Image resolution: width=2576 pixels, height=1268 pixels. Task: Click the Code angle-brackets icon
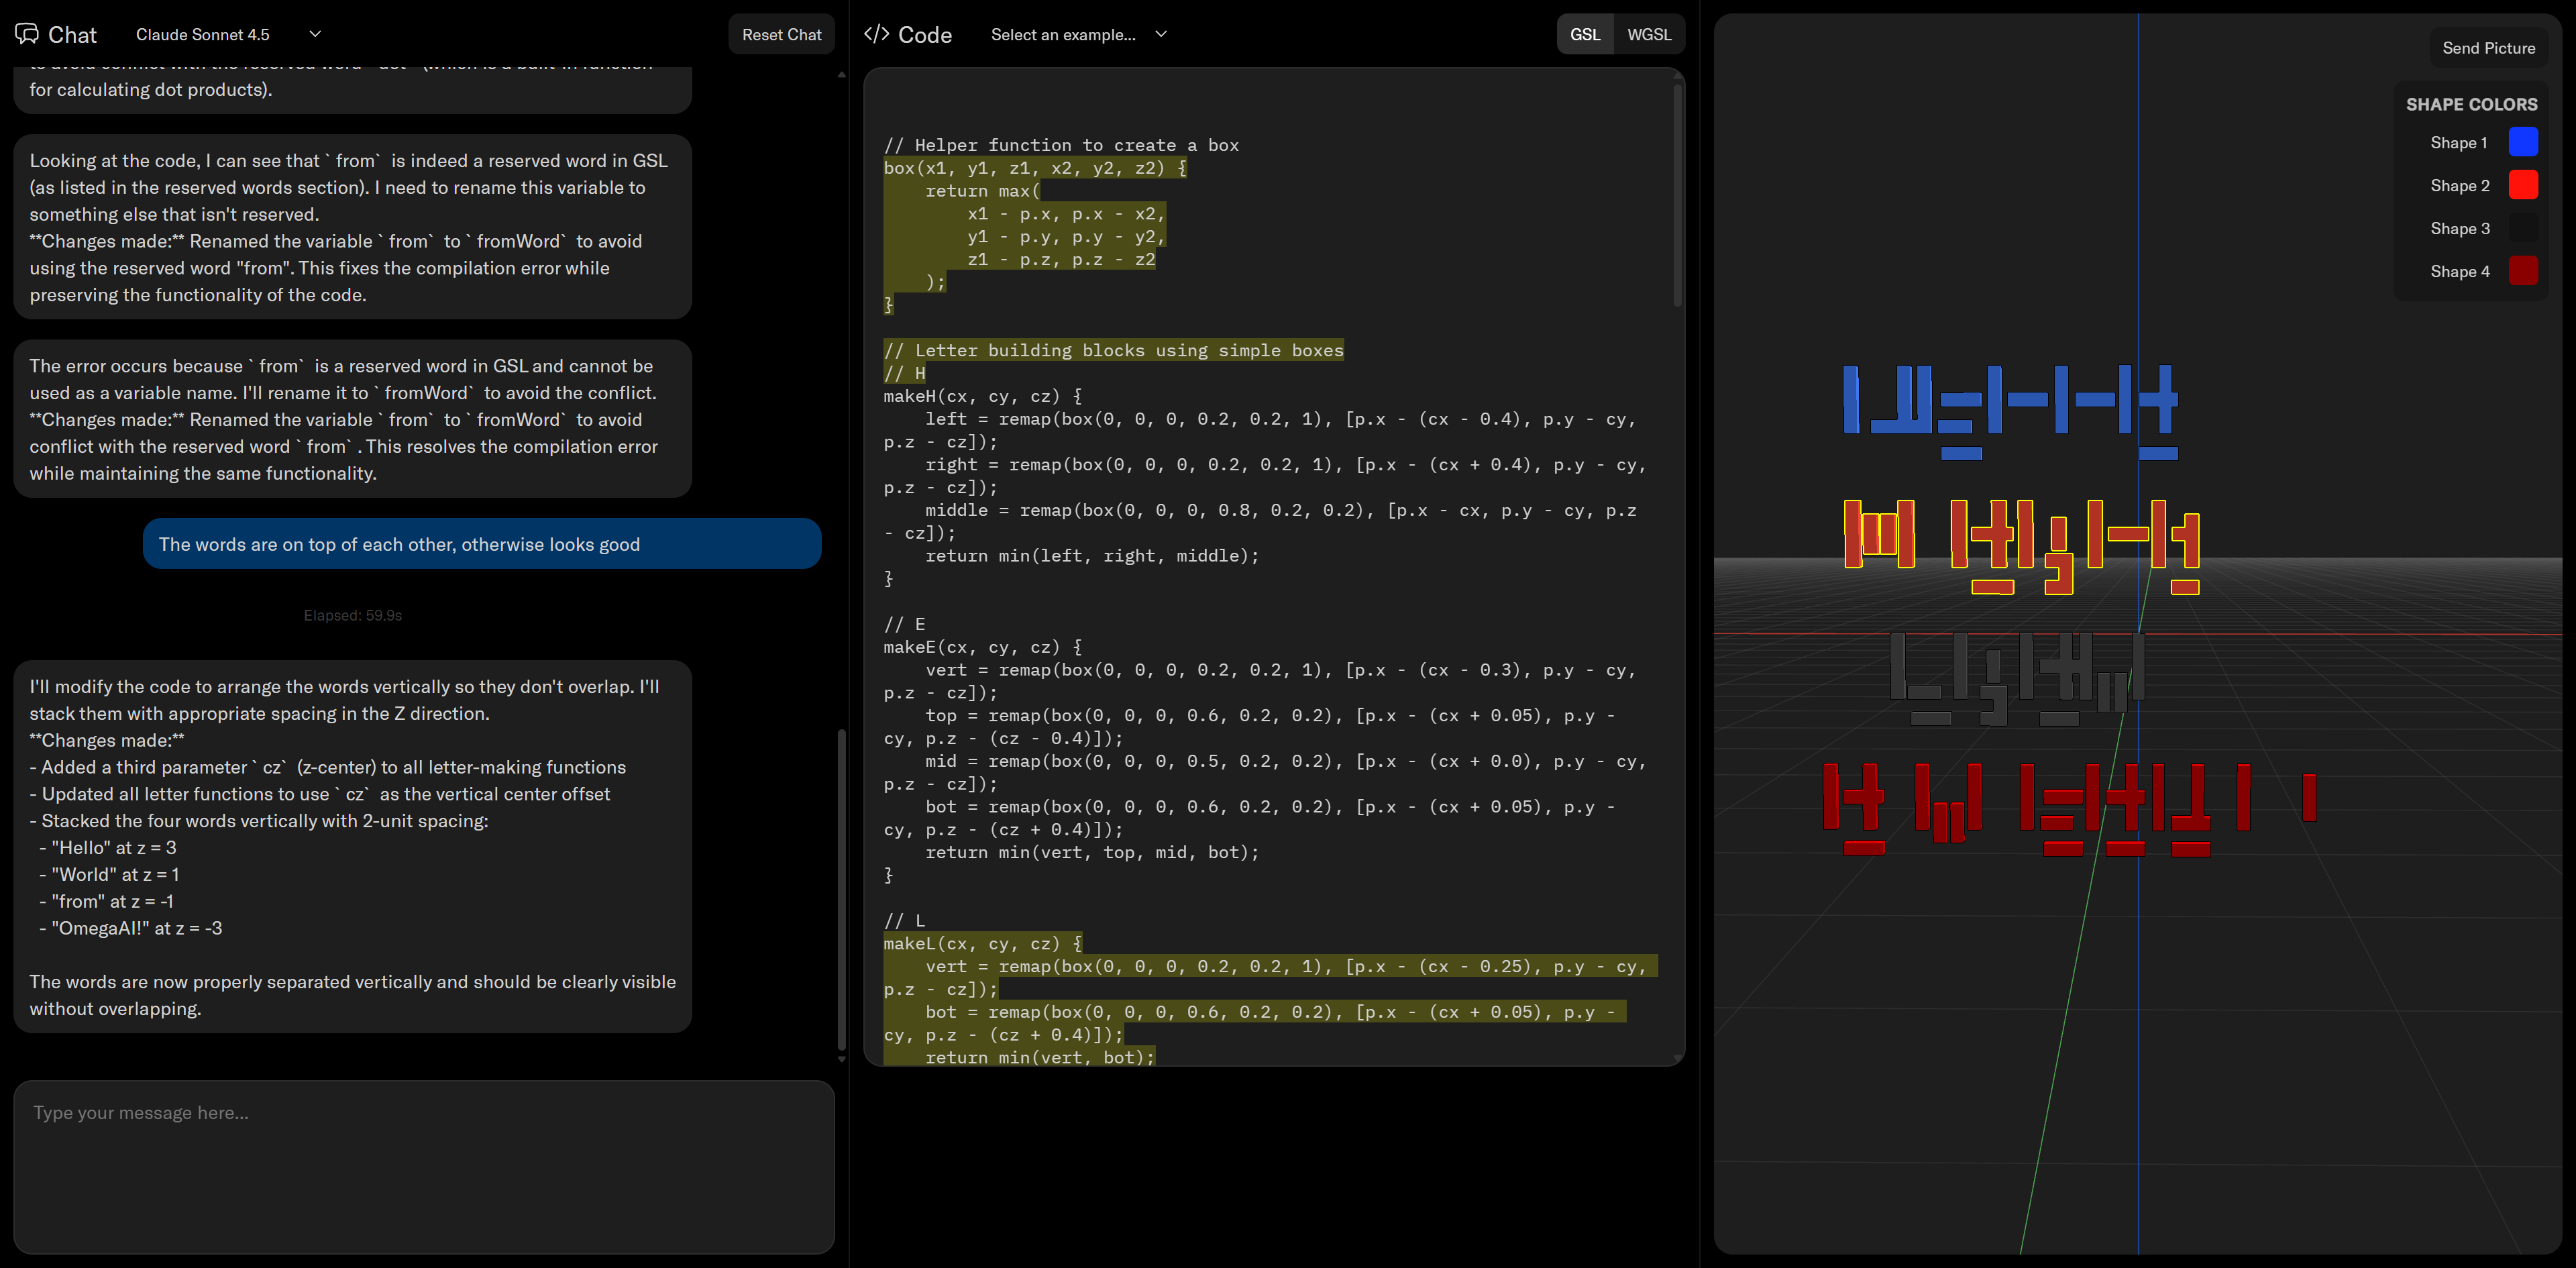point(876,34)
